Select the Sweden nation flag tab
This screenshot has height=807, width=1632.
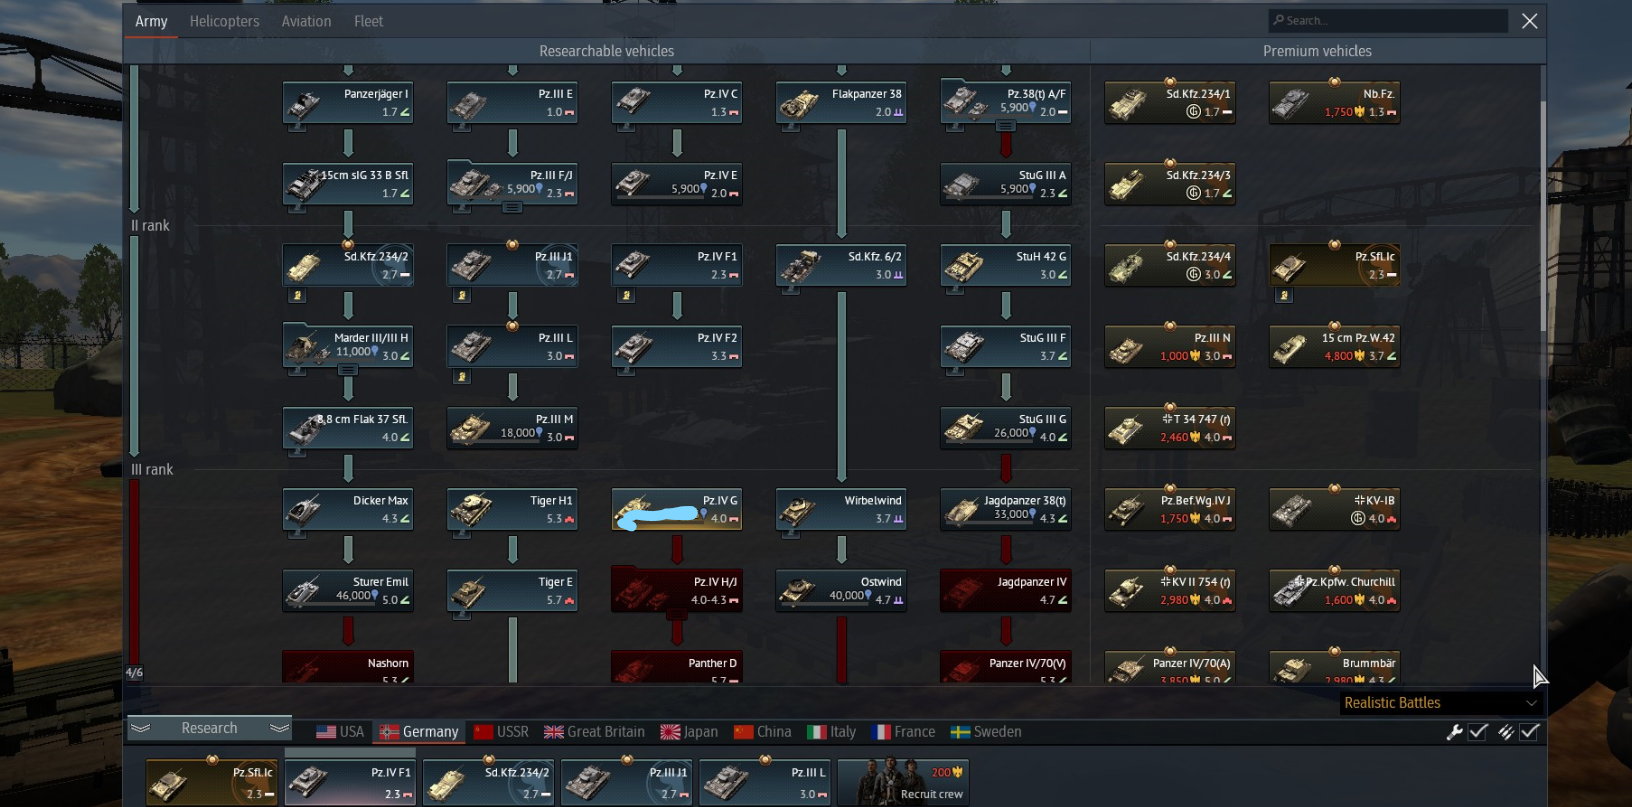(986, 732)
